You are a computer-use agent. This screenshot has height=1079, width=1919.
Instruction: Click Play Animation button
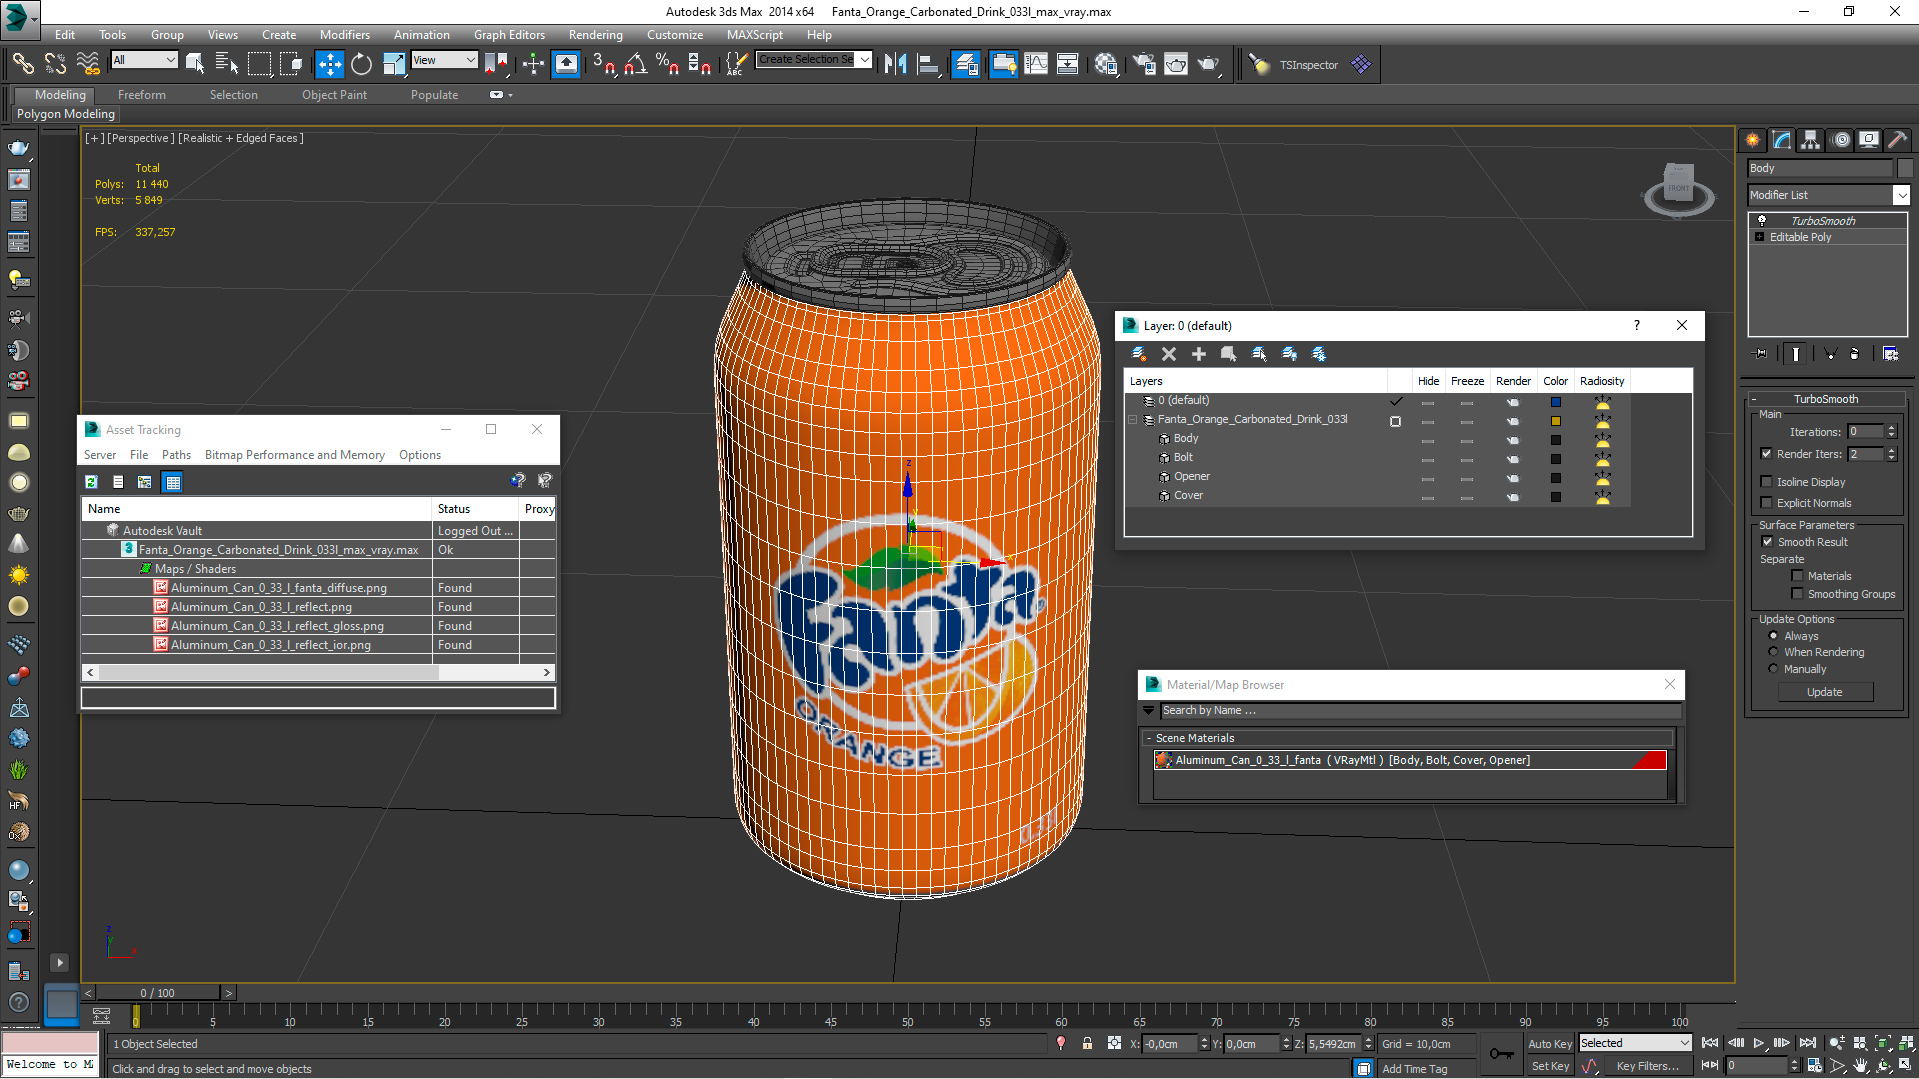[x=1759, y=1043]
